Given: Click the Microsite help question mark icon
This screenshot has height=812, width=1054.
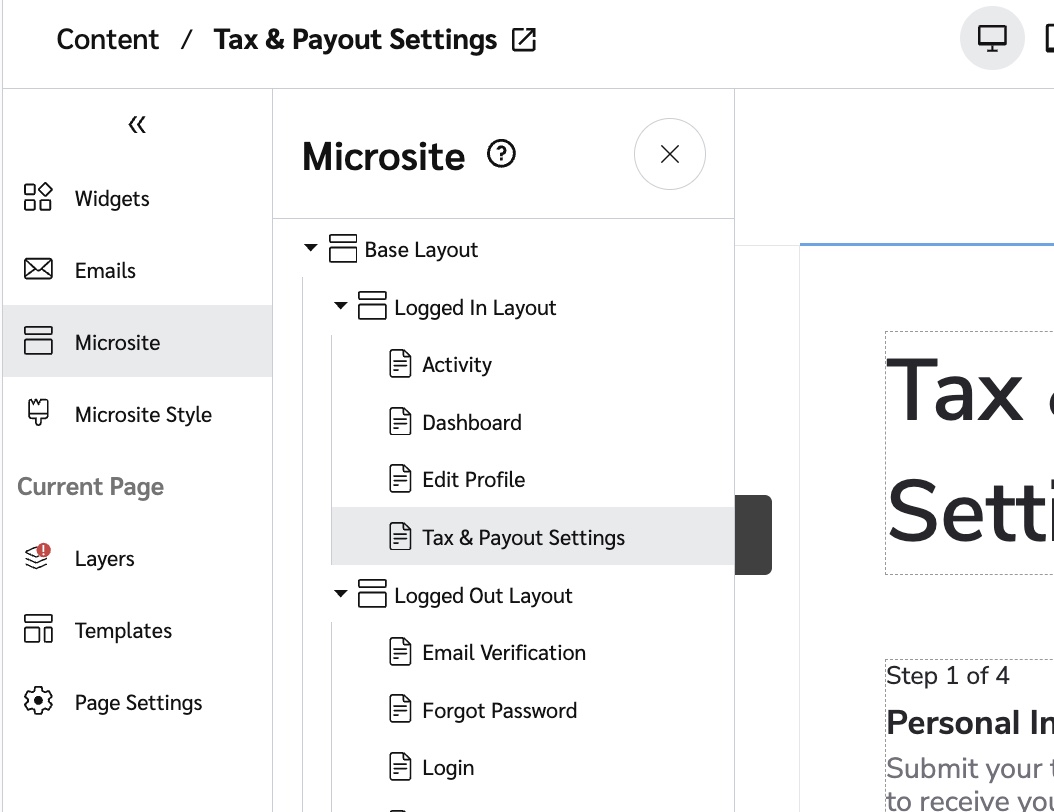Looking at the screenshot, I should (501, 155).
